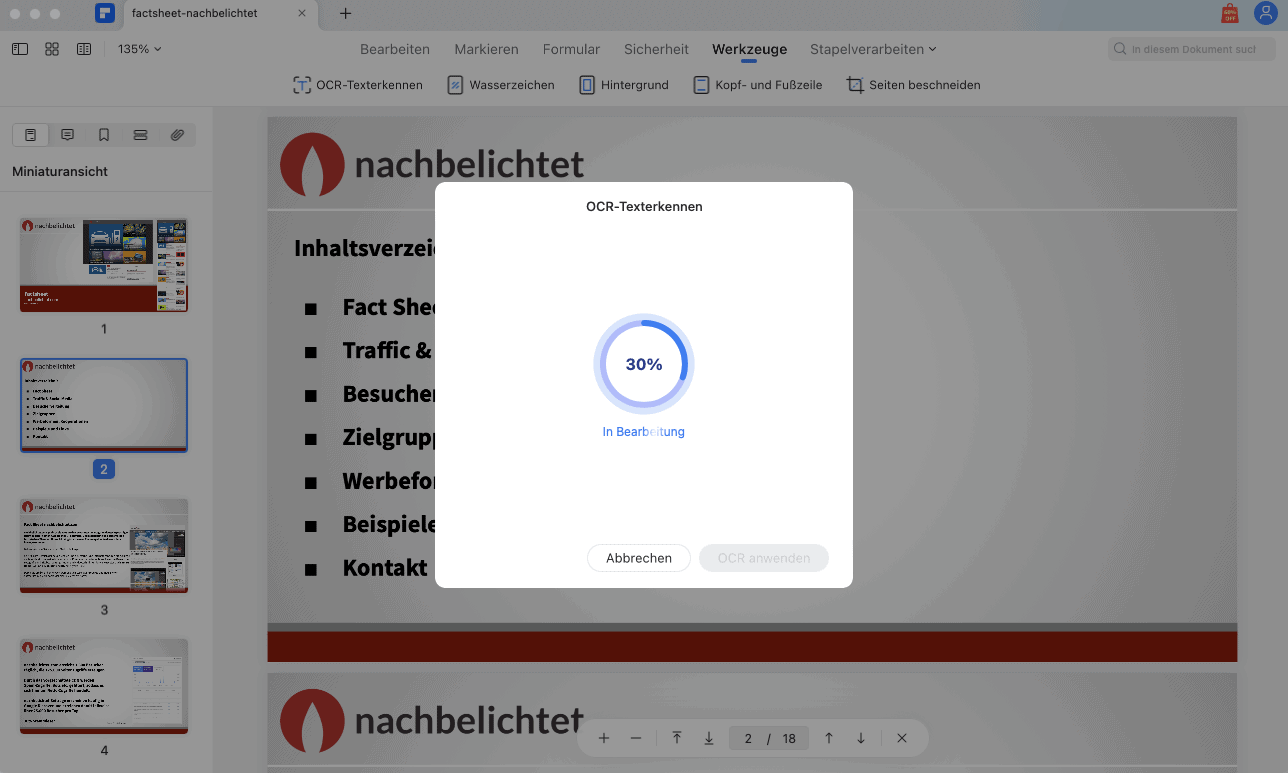
Task: Open the 135% zoom level dropdown
Action: 139,49
